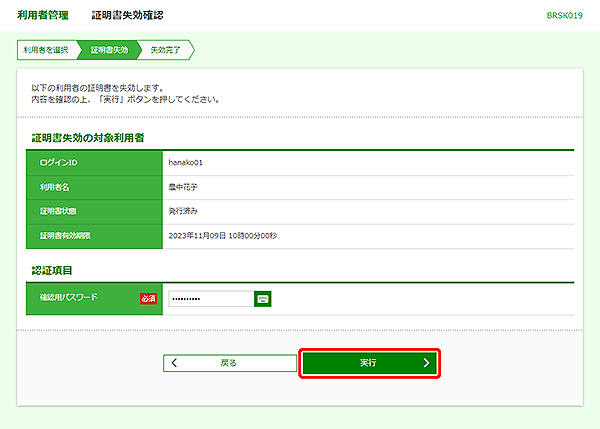Click the ログインID row label
The height and width of the screenshot is (429, 600).
59,163
